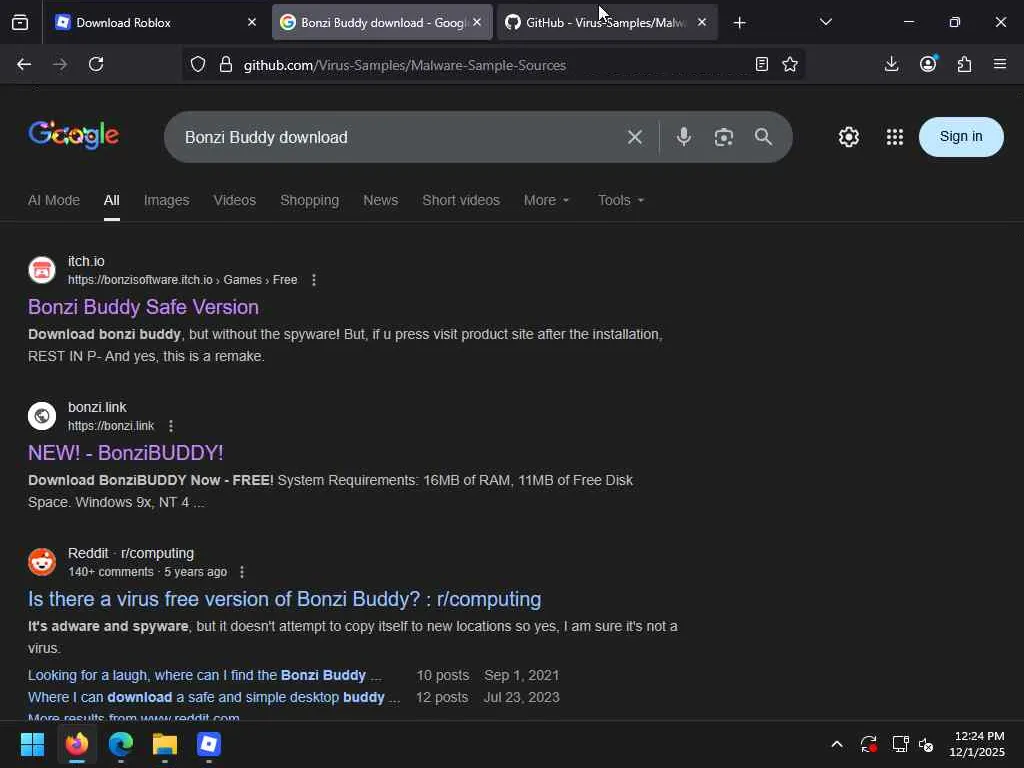Expand the More search filters dropdown
Image resolution: width=1024 pixels, height=768 pixels.
547,200
